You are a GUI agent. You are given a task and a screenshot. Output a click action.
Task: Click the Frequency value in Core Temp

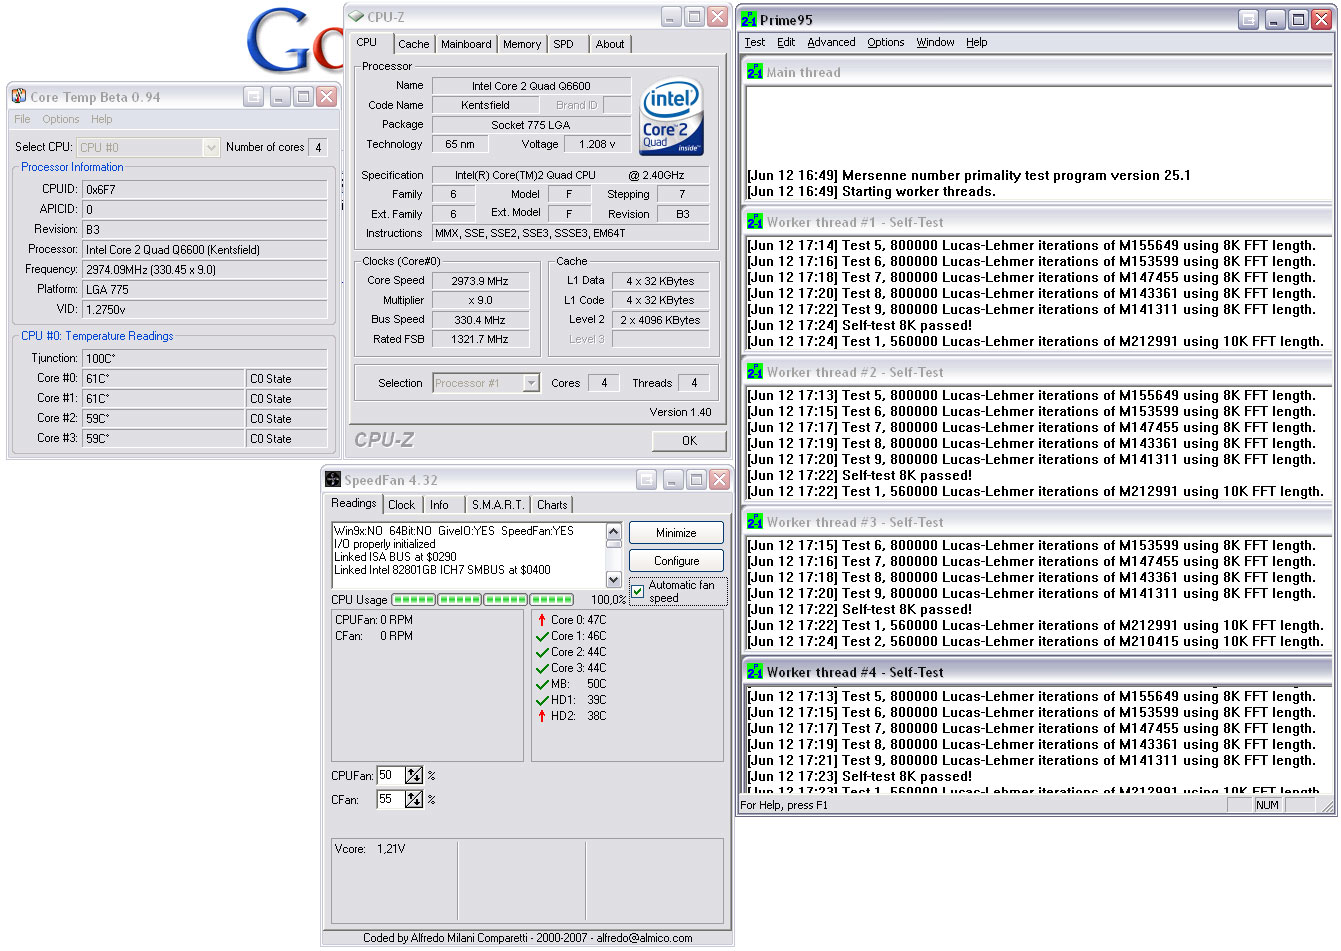click(204, 269)
